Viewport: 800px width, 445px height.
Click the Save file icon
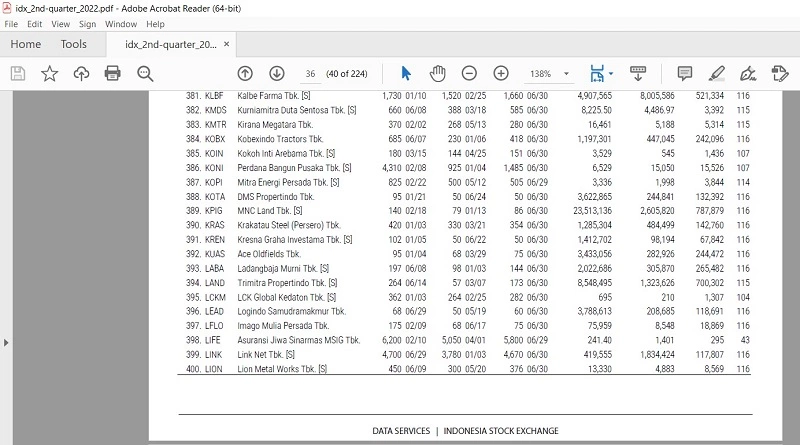click(x=18, y=73)
